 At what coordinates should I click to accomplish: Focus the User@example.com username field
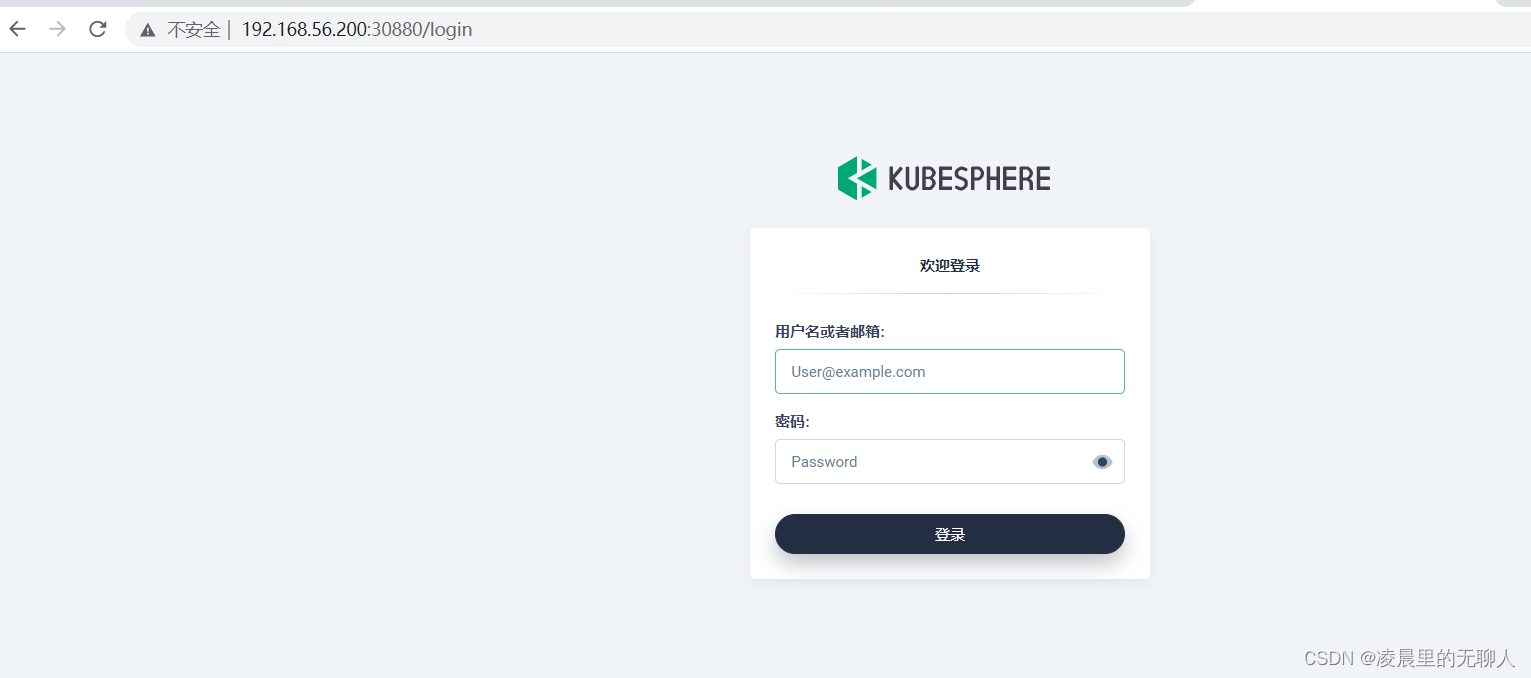[x=949, y=371]
